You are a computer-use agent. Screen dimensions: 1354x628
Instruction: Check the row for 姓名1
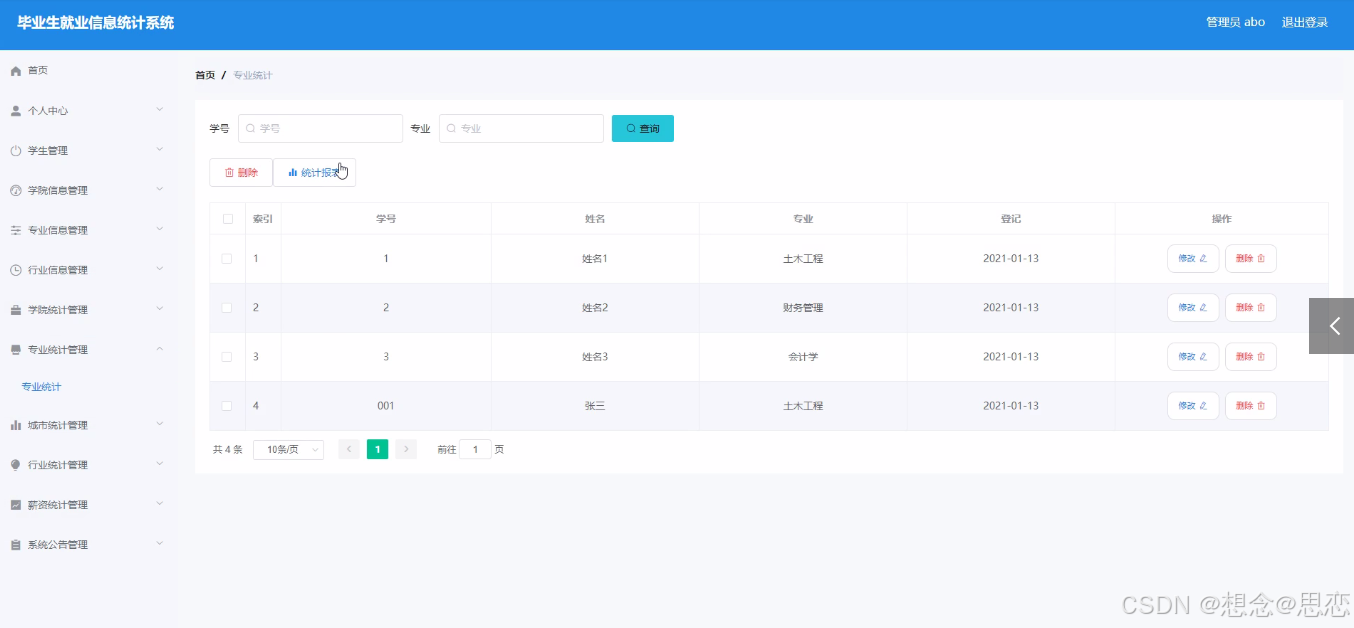(227, 259)
